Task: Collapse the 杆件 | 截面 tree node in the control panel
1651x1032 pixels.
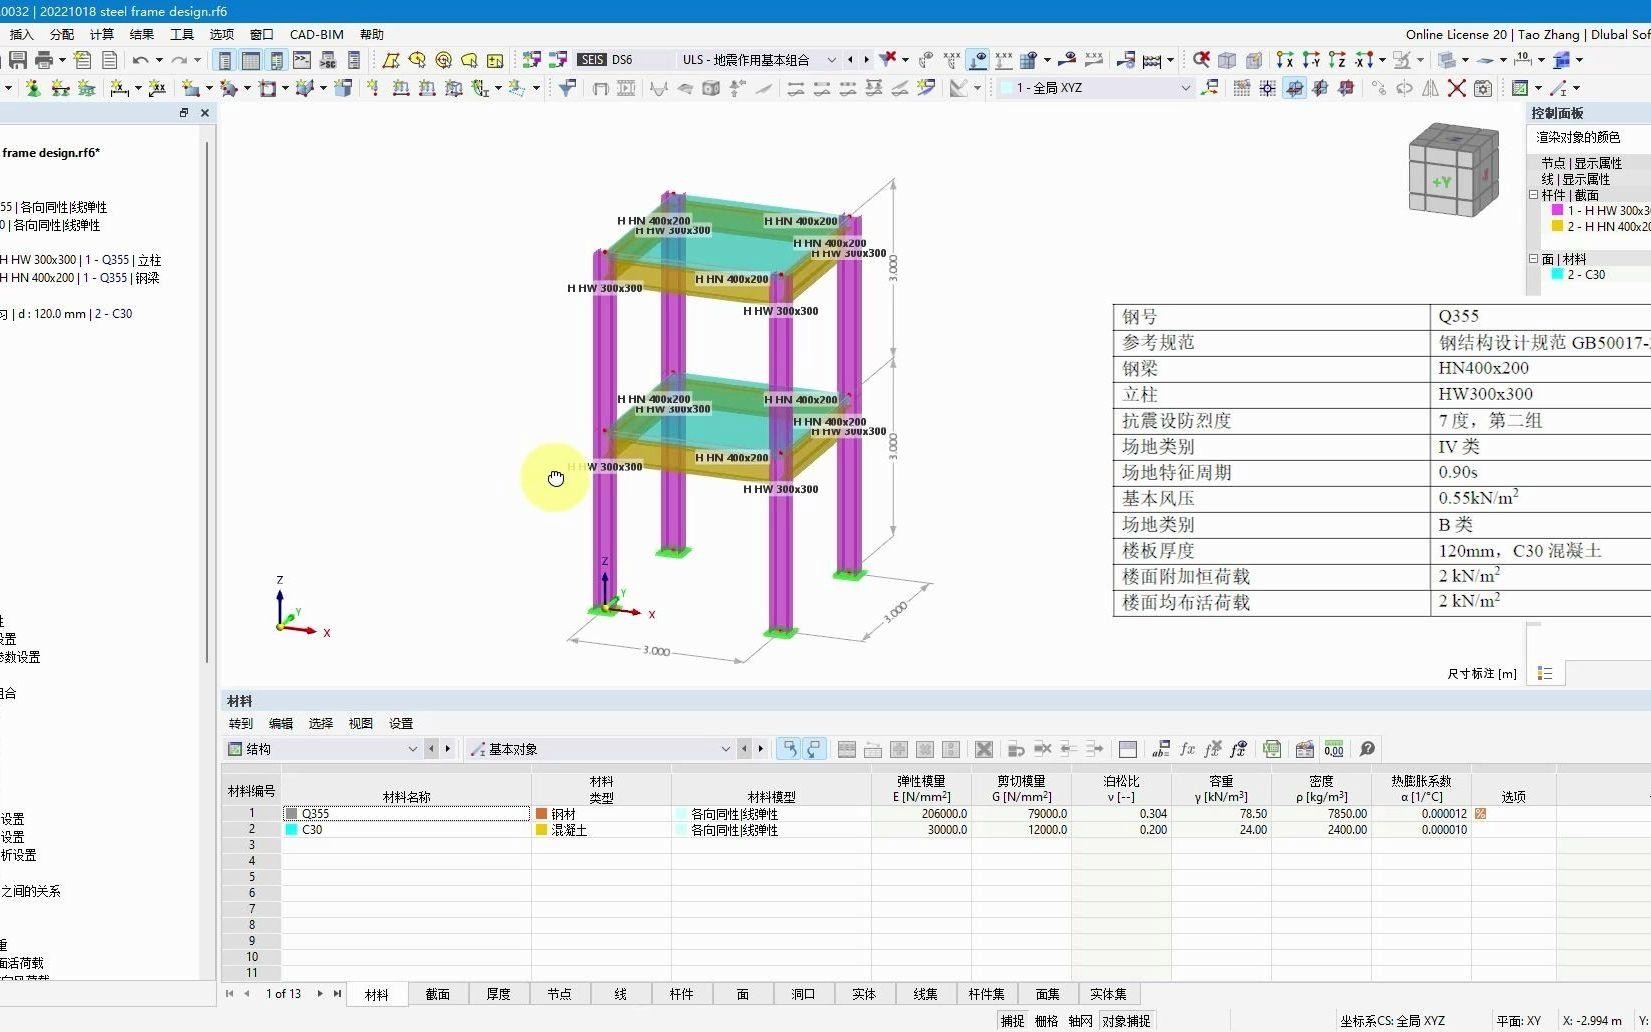Action: coord(1534,195)
